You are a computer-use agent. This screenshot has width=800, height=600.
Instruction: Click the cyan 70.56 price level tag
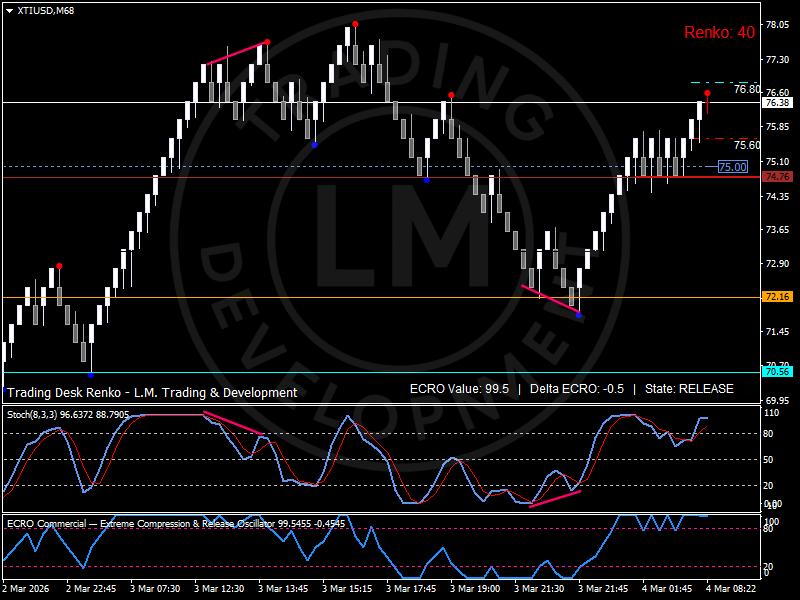[777, 372]
